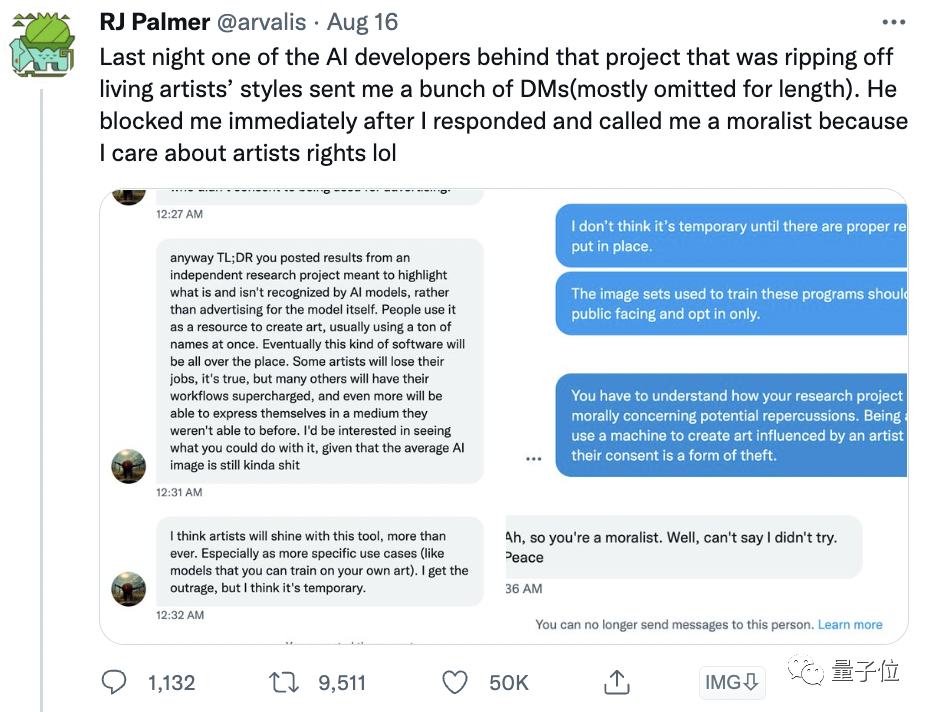Click the three-dot options beside blue message
930x712 pixels.
click(x=534, y=459)
